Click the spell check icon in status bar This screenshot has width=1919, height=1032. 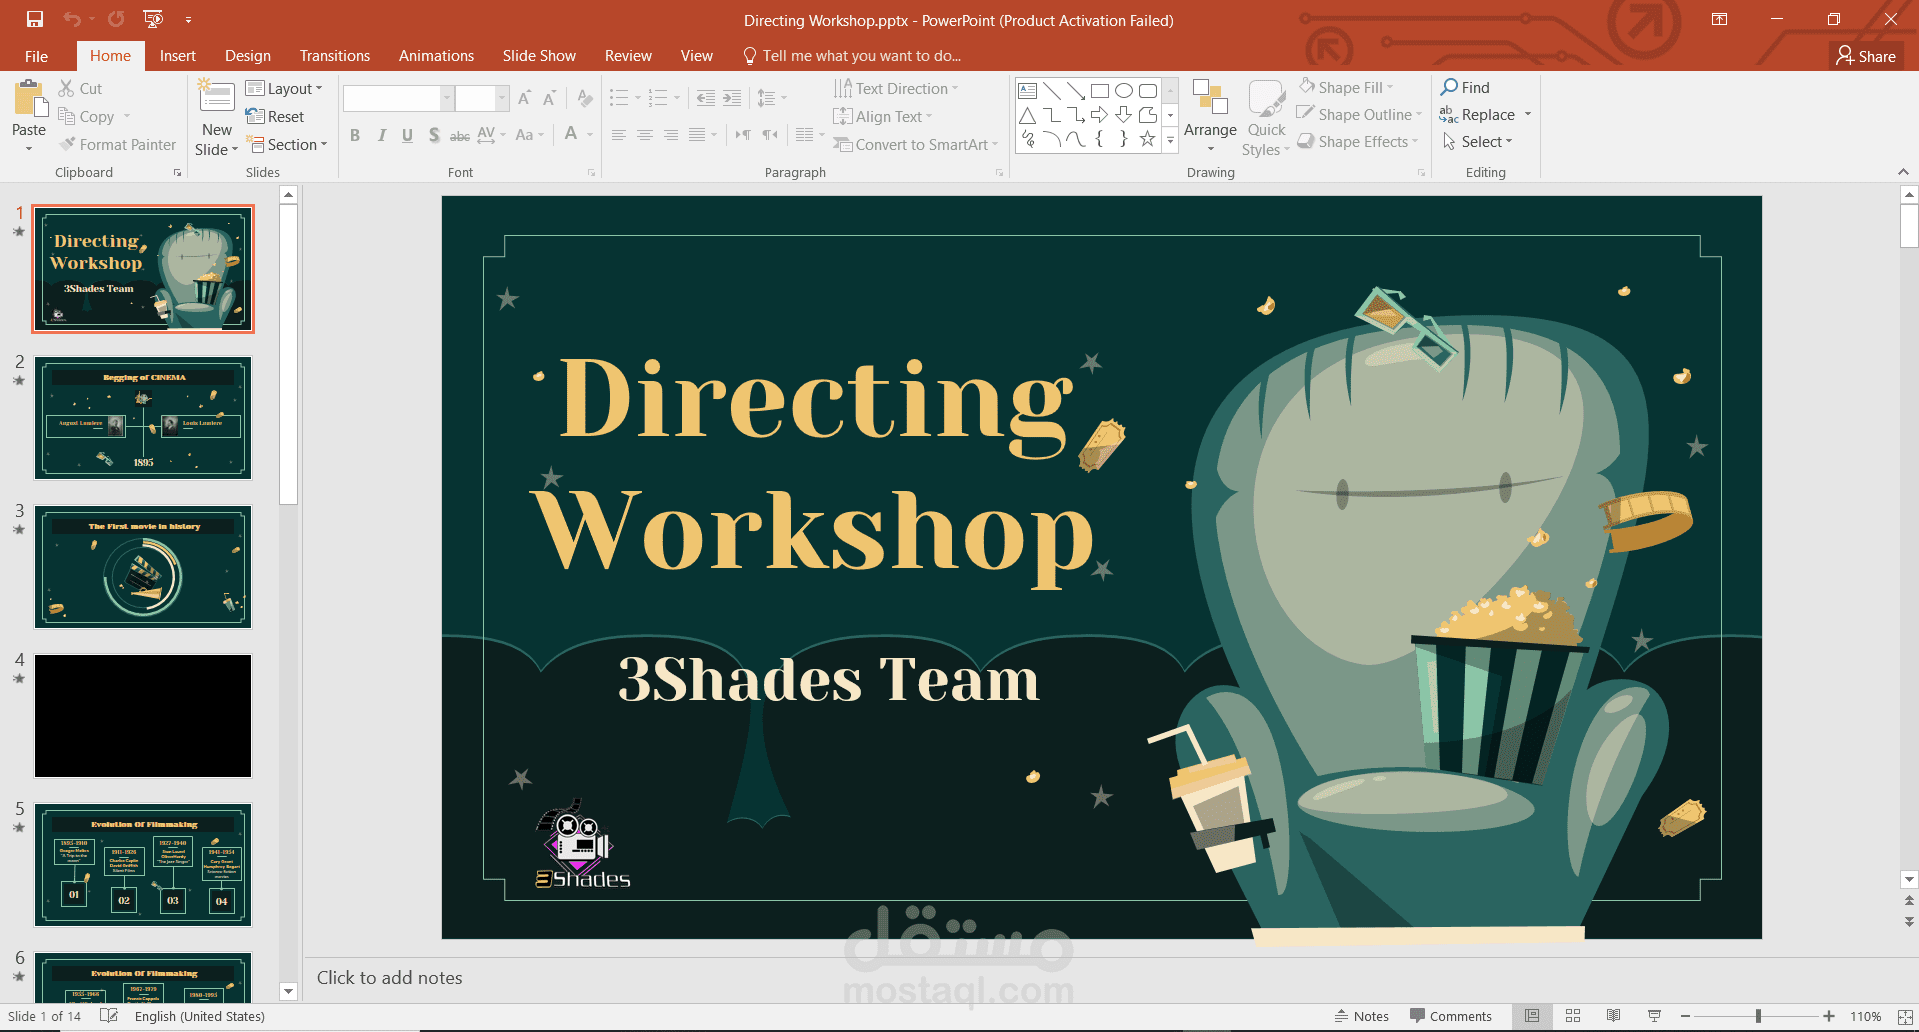click(109, 1016)
